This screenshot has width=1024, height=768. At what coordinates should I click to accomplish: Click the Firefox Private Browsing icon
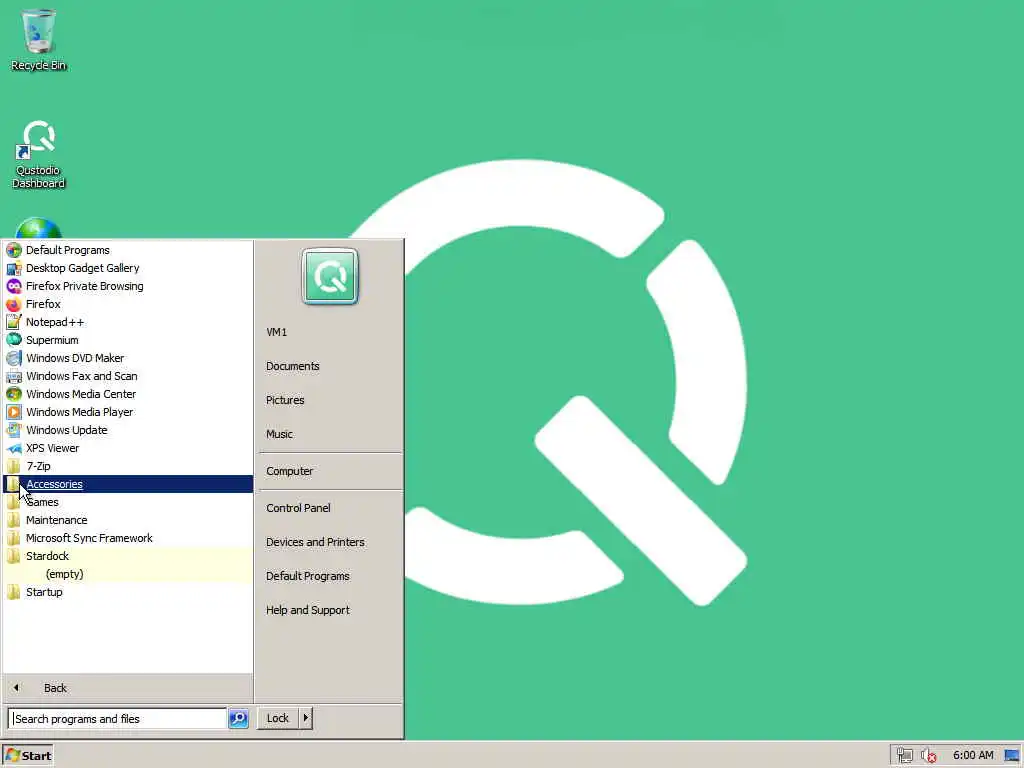click(x=14, y=286)
